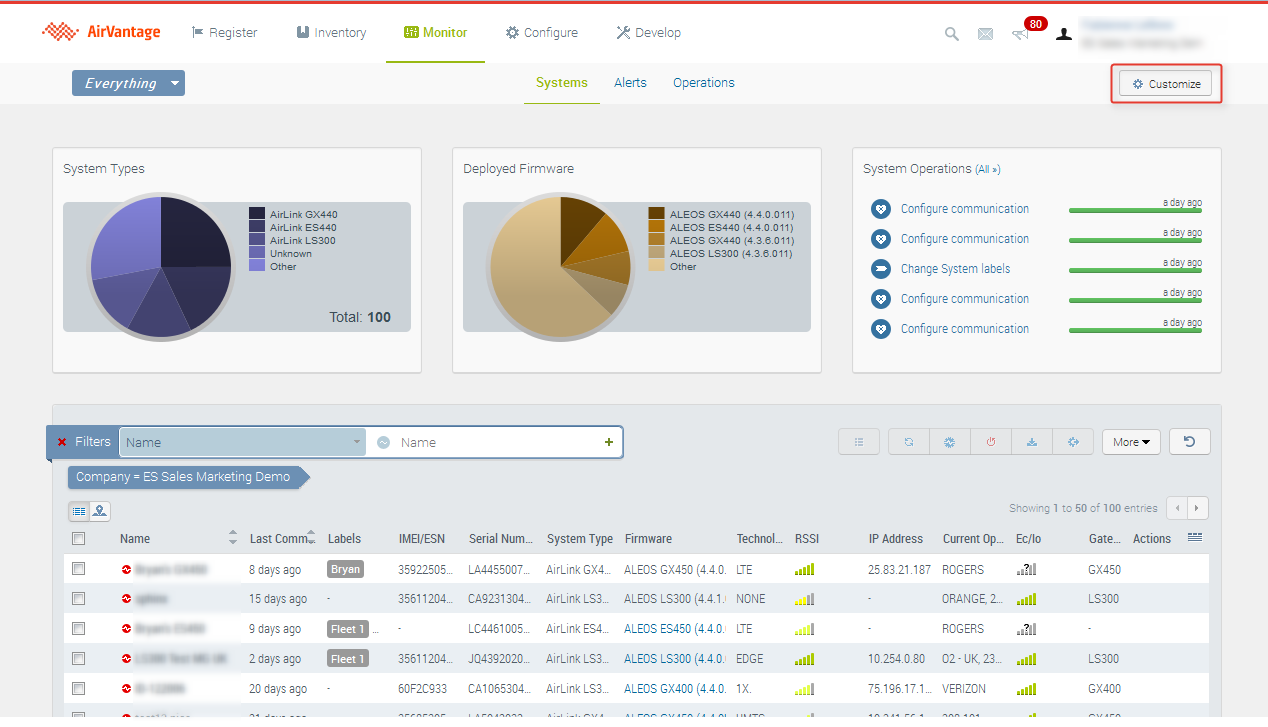The width and height of the screenshot is (1268, 727).
Task: Open the Everything dropdown
Action: pos(128,83)
